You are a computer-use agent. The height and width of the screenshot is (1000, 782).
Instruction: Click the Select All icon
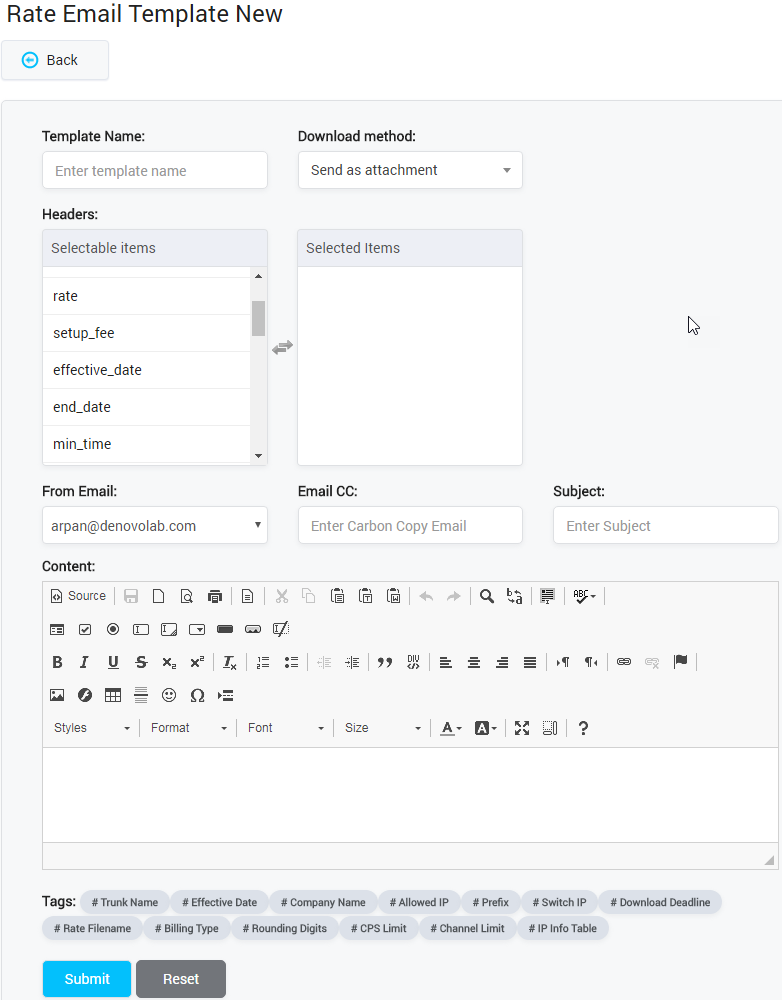547,596
